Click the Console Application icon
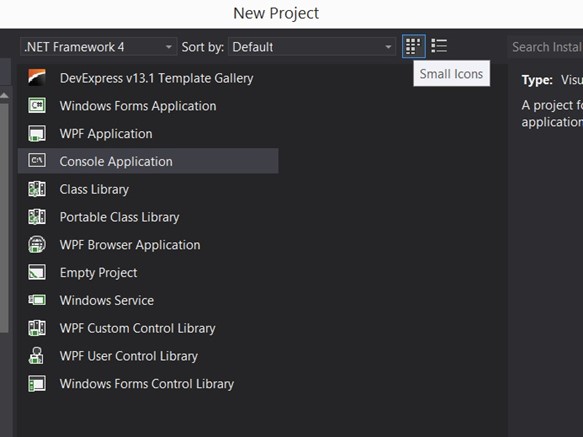The height and width of the screenshot is (437, 583). pyautogui.click(x=37, y=161)
